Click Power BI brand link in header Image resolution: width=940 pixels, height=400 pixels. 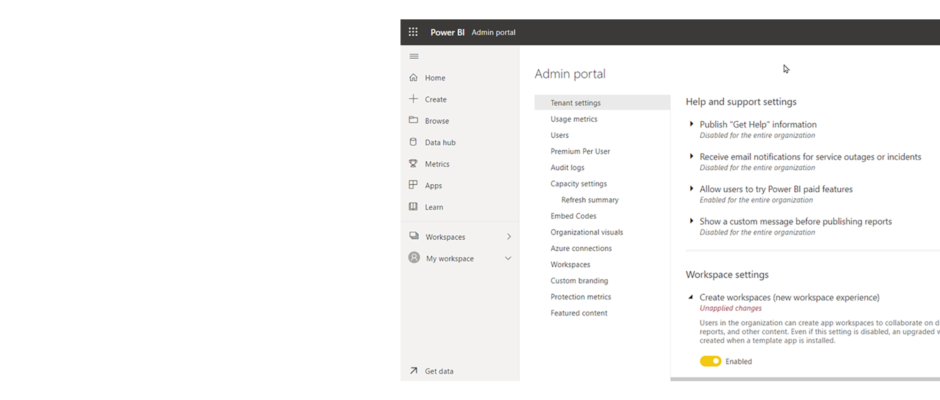[447, 32]
